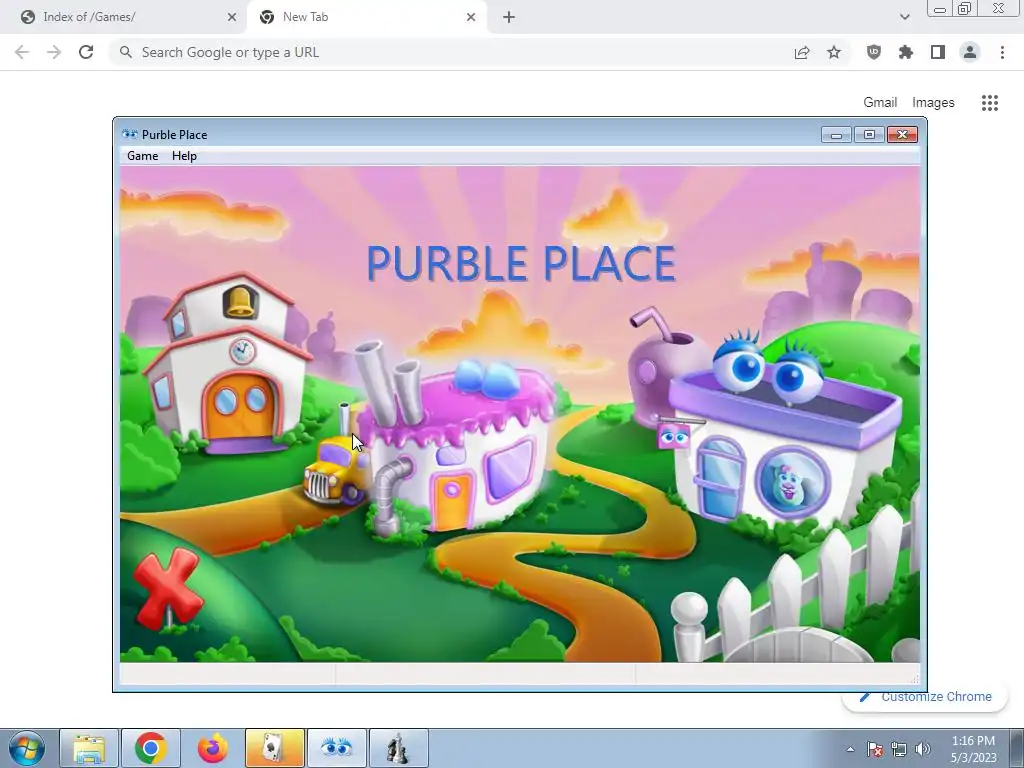Image resolution: width=1024 pixels, height=768 pixels.
Task: Reload the page
Action: [x=86, y=52]
